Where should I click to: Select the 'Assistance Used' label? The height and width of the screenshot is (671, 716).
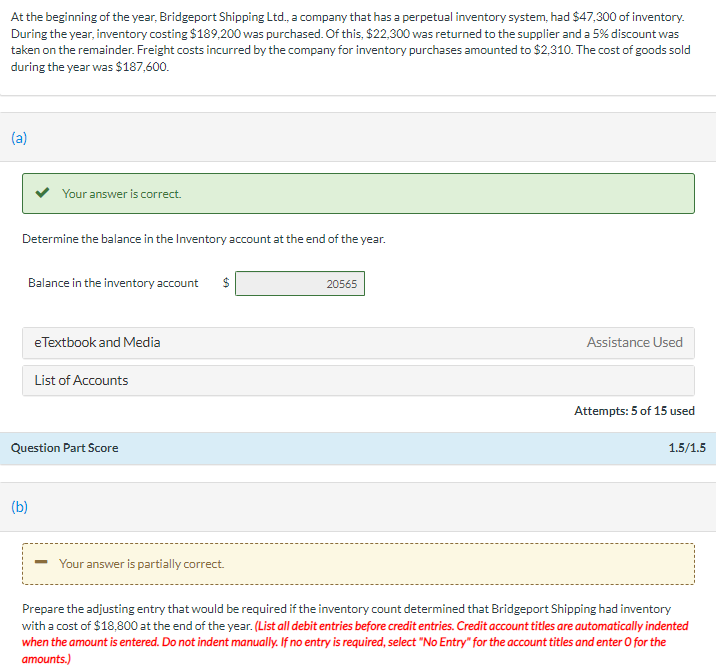(635, 343)
